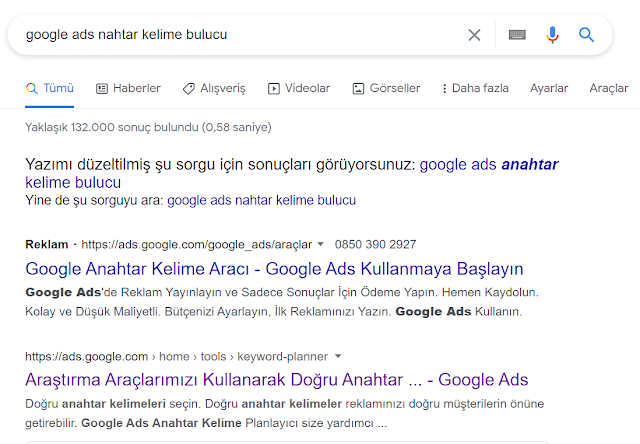The image size is (640, 444).
Task: Click the ads.google.com keyword-planner breadcrumb URL
Action: (176, 357)
